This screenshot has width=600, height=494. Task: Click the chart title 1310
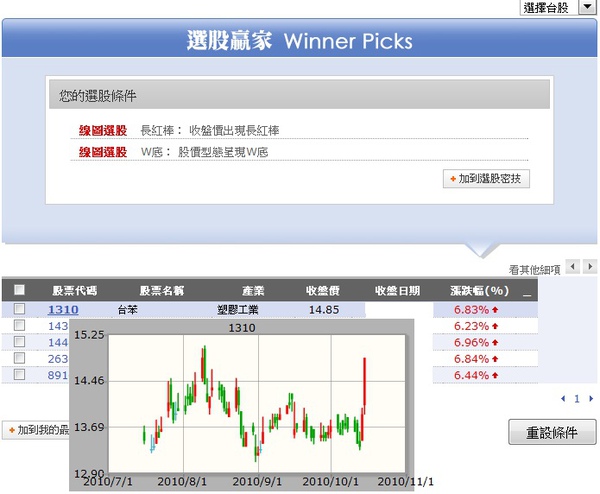pyautogui.click(x=242, y=328)
